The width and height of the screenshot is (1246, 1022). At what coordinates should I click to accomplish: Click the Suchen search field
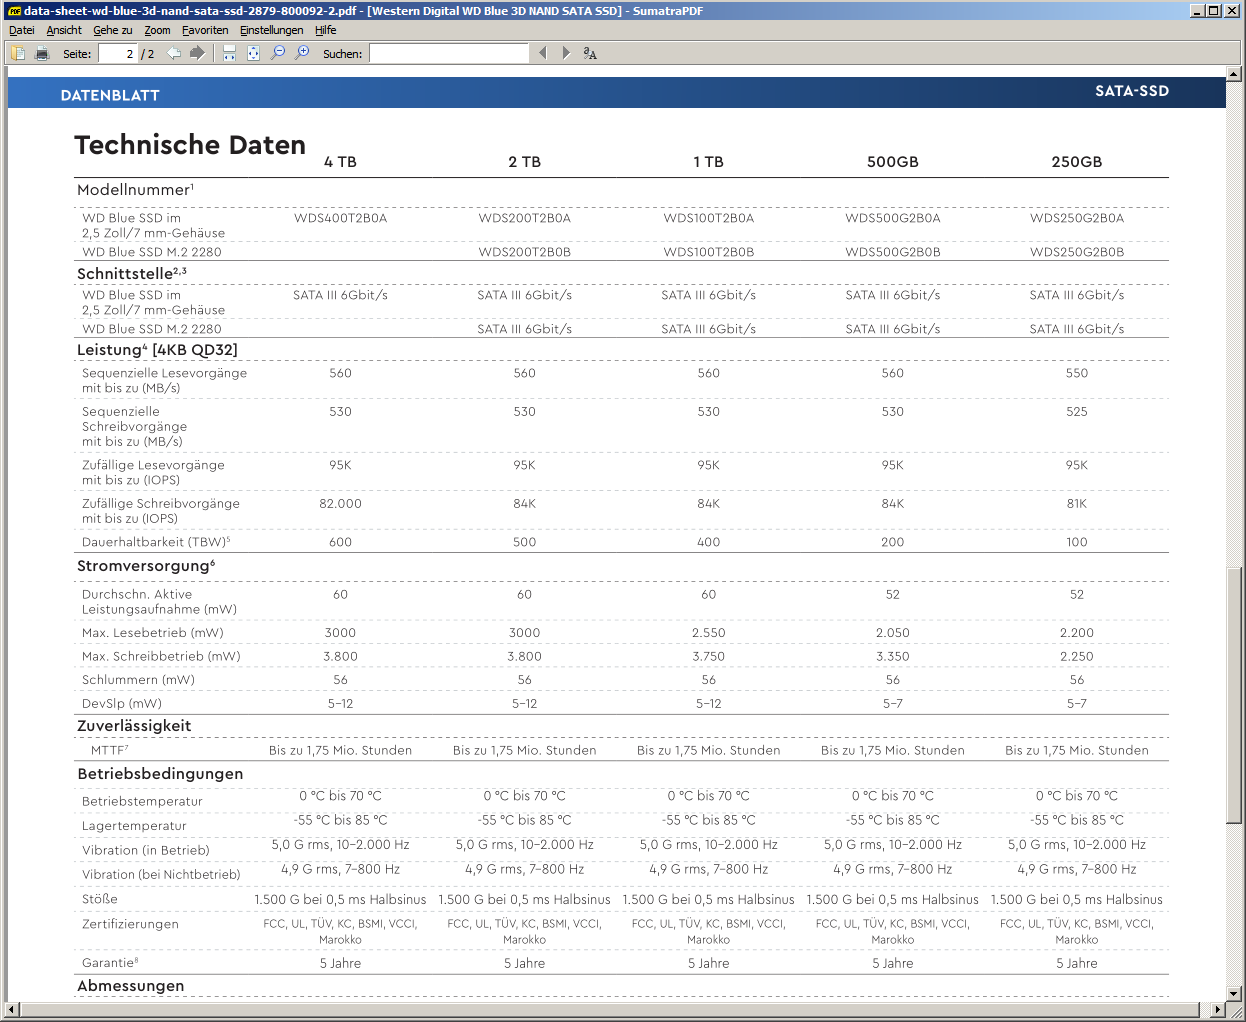pos(449,54)
